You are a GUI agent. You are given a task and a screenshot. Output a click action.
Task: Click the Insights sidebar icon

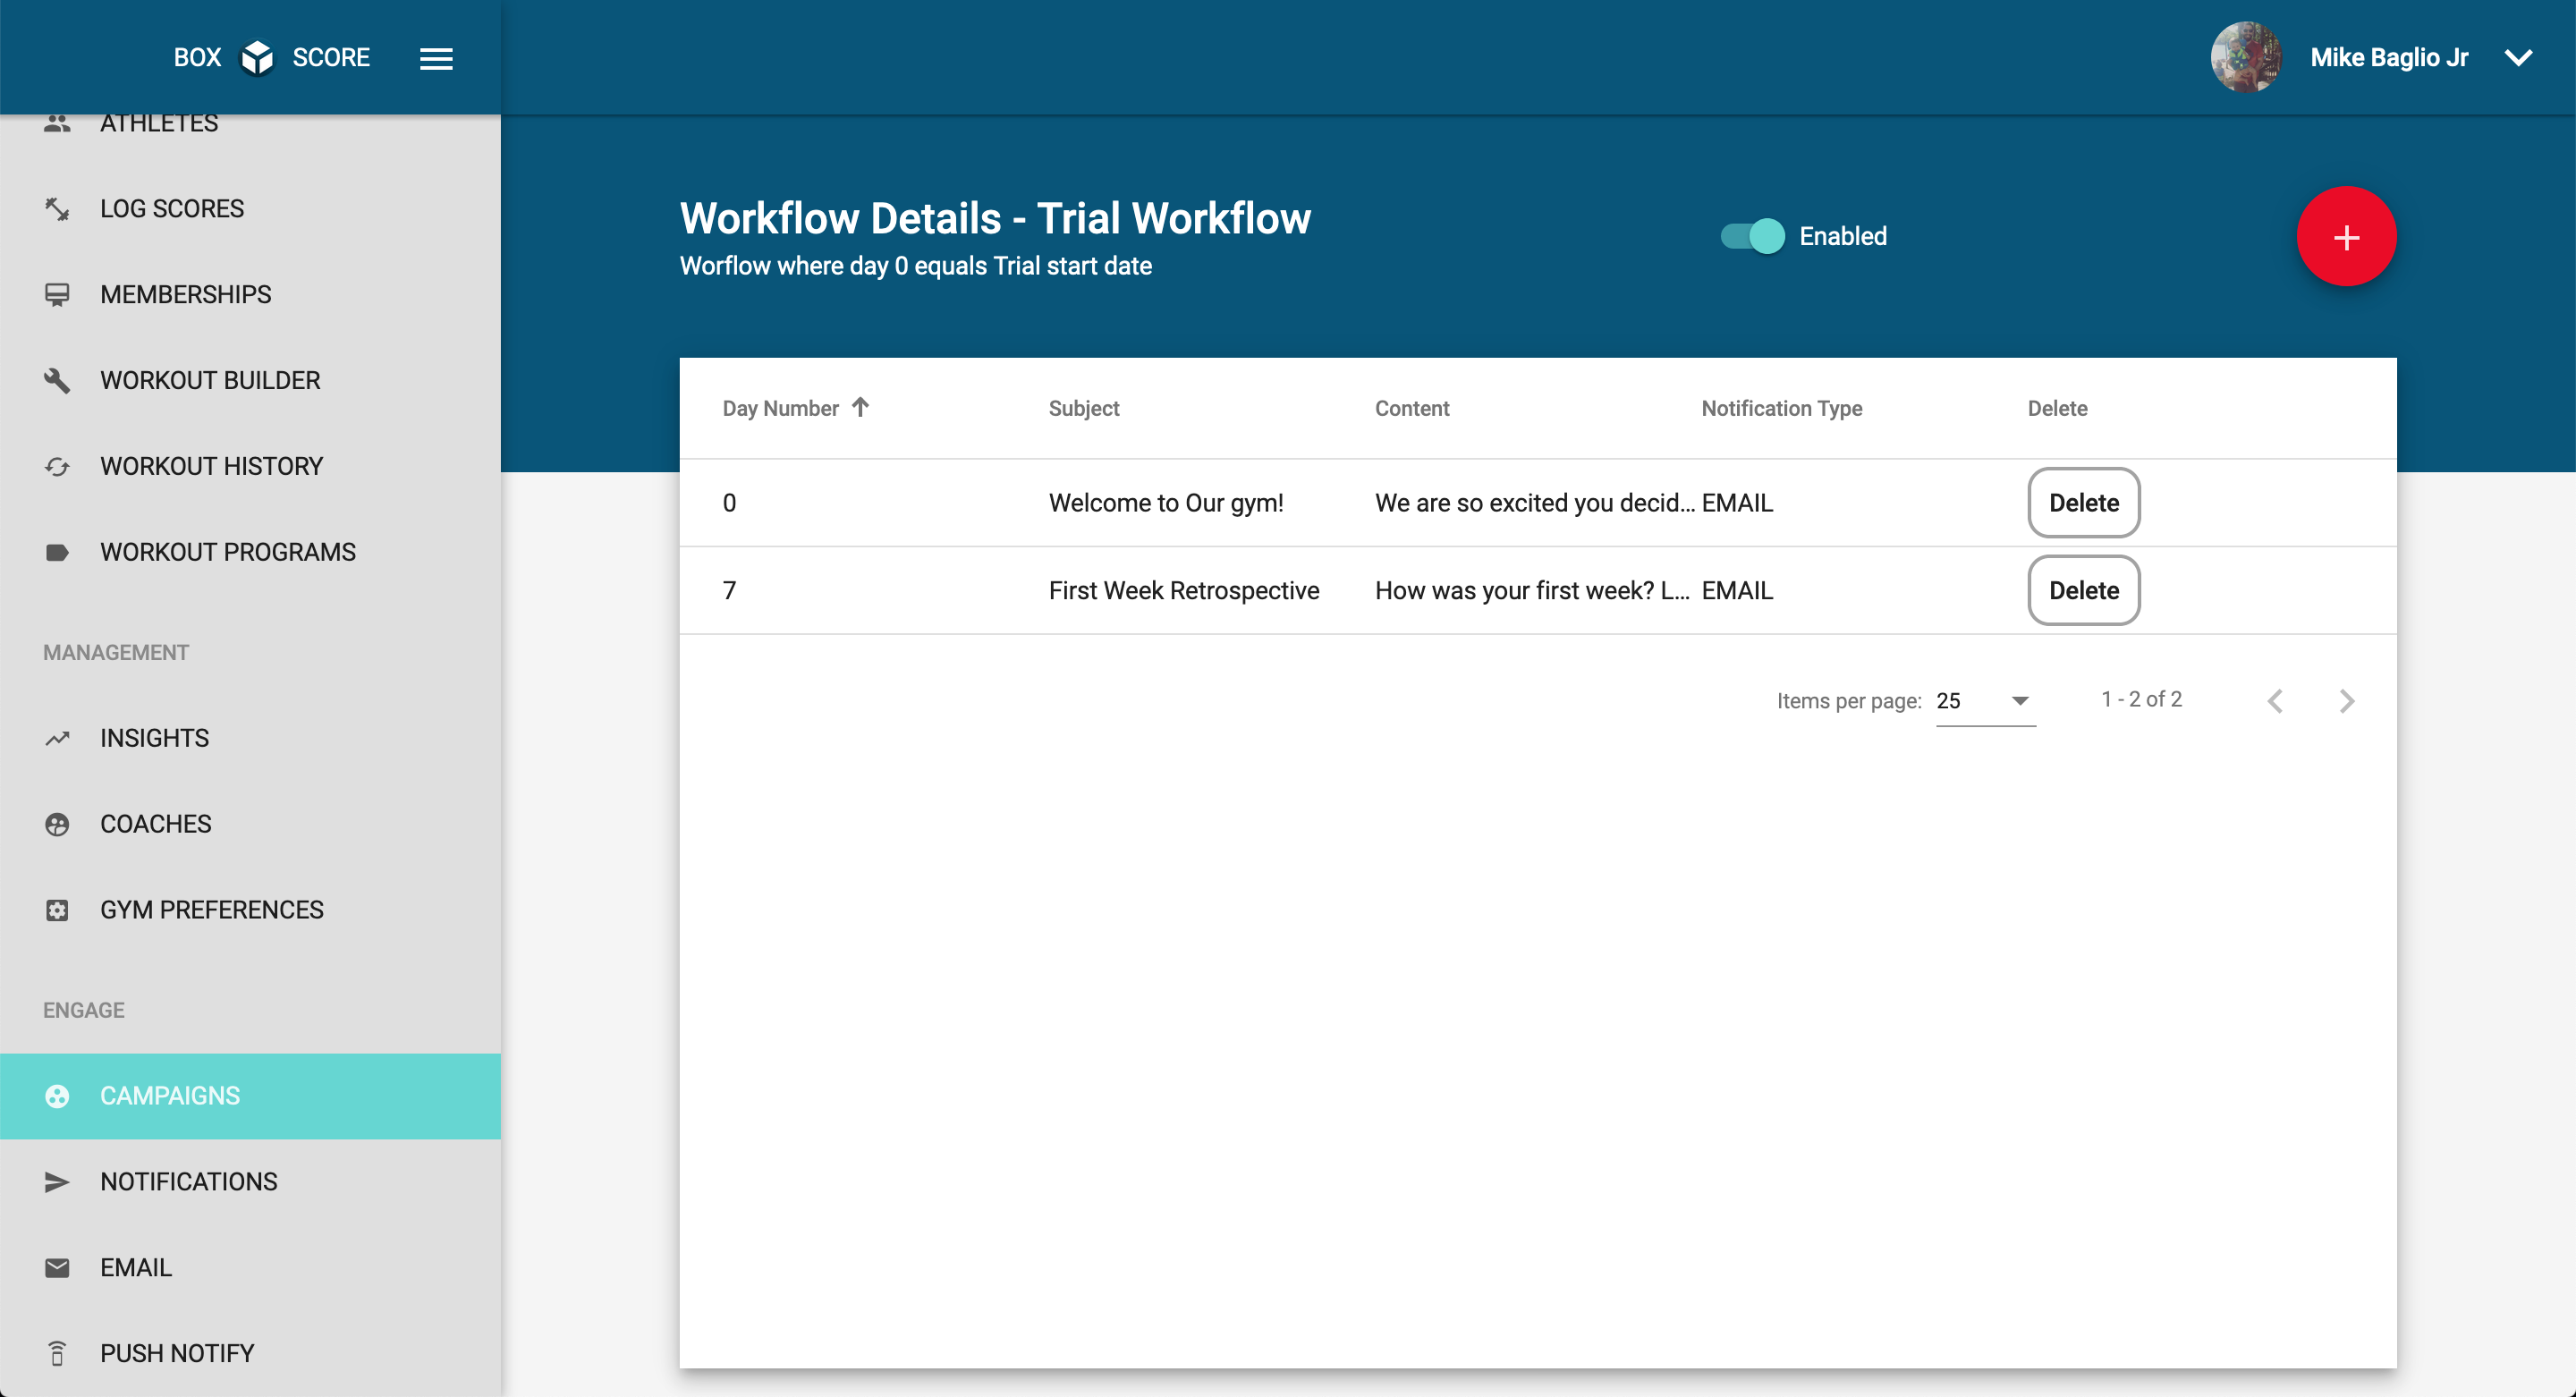[56, 738]
